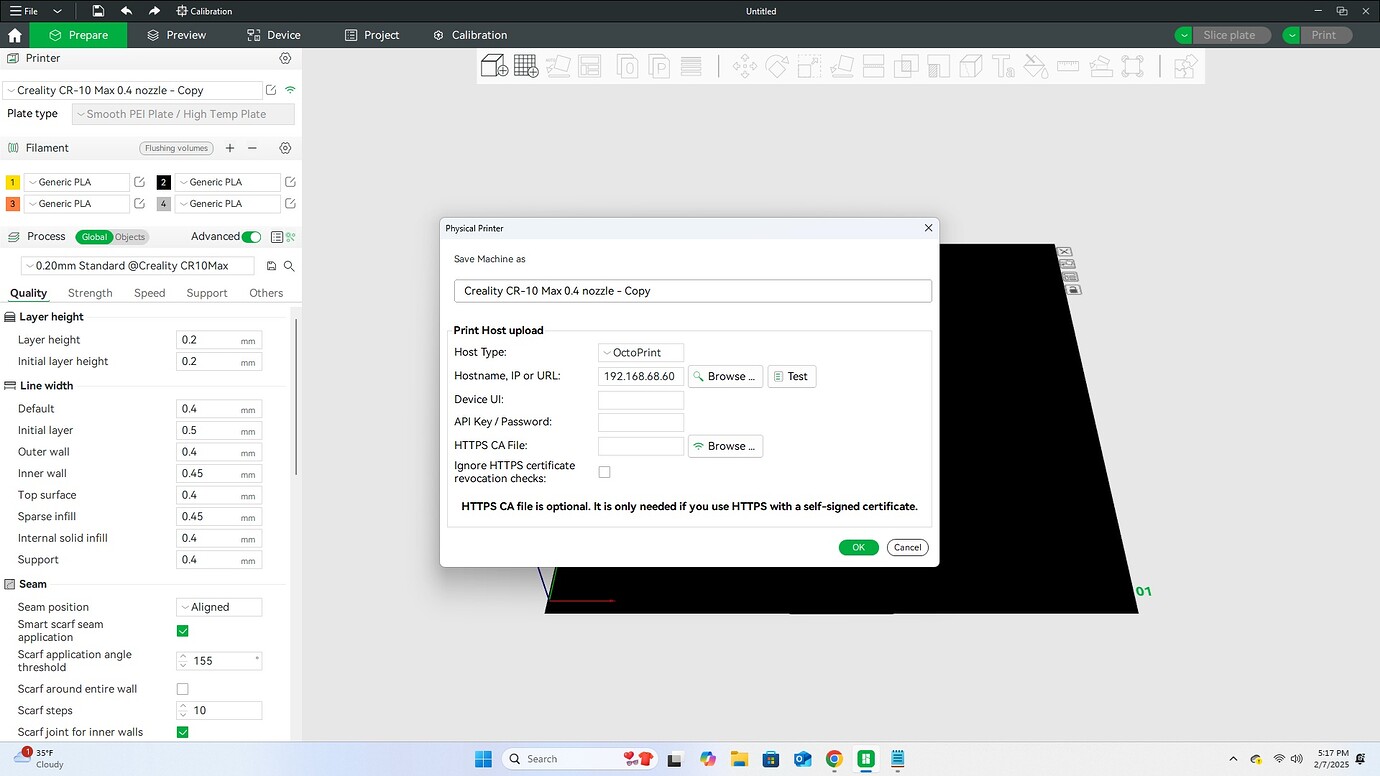Screen dimensions: 1380x776
Task: Open the Text tool
Action: pyautogui.click(x=1005, y=65)
